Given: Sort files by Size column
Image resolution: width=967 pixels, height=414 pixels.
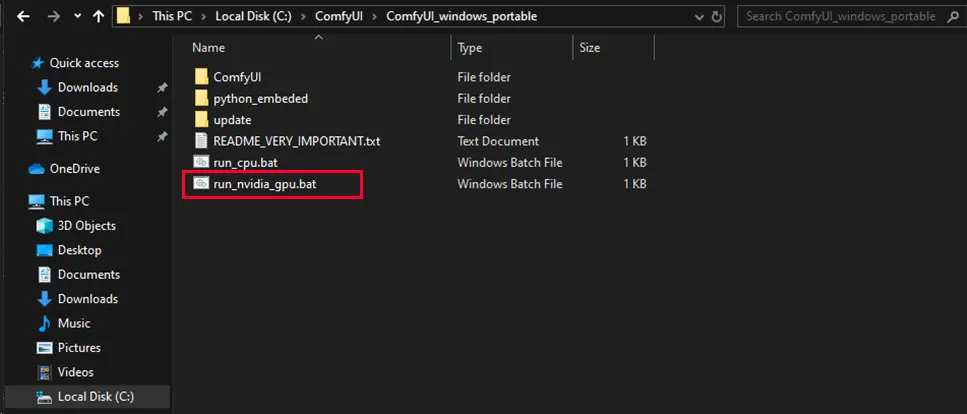Looking at the screenshot, I should coord(590,48).
